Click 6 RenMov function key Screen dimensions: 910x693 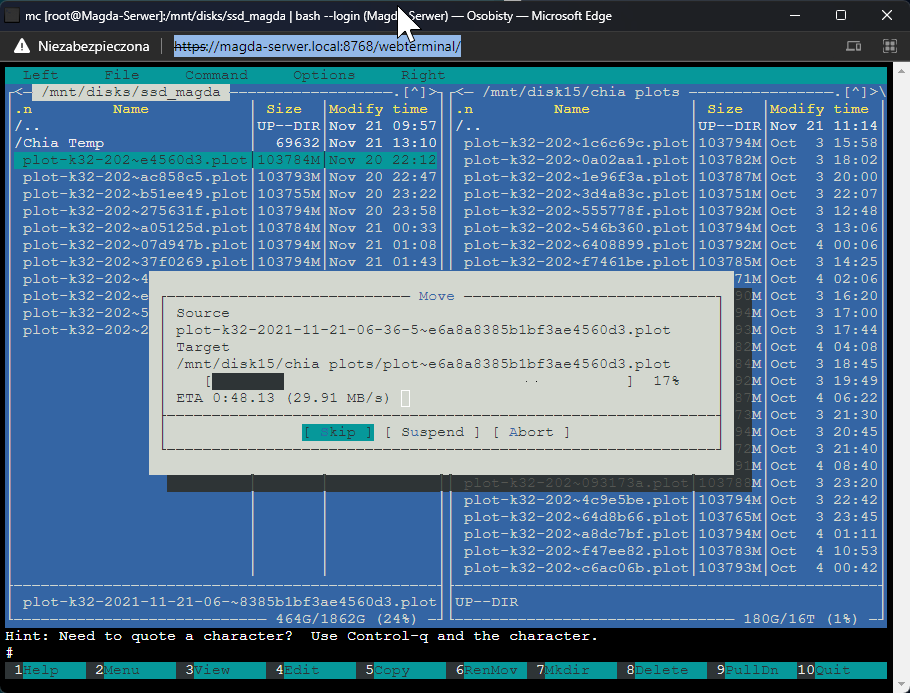coord(491,670)
